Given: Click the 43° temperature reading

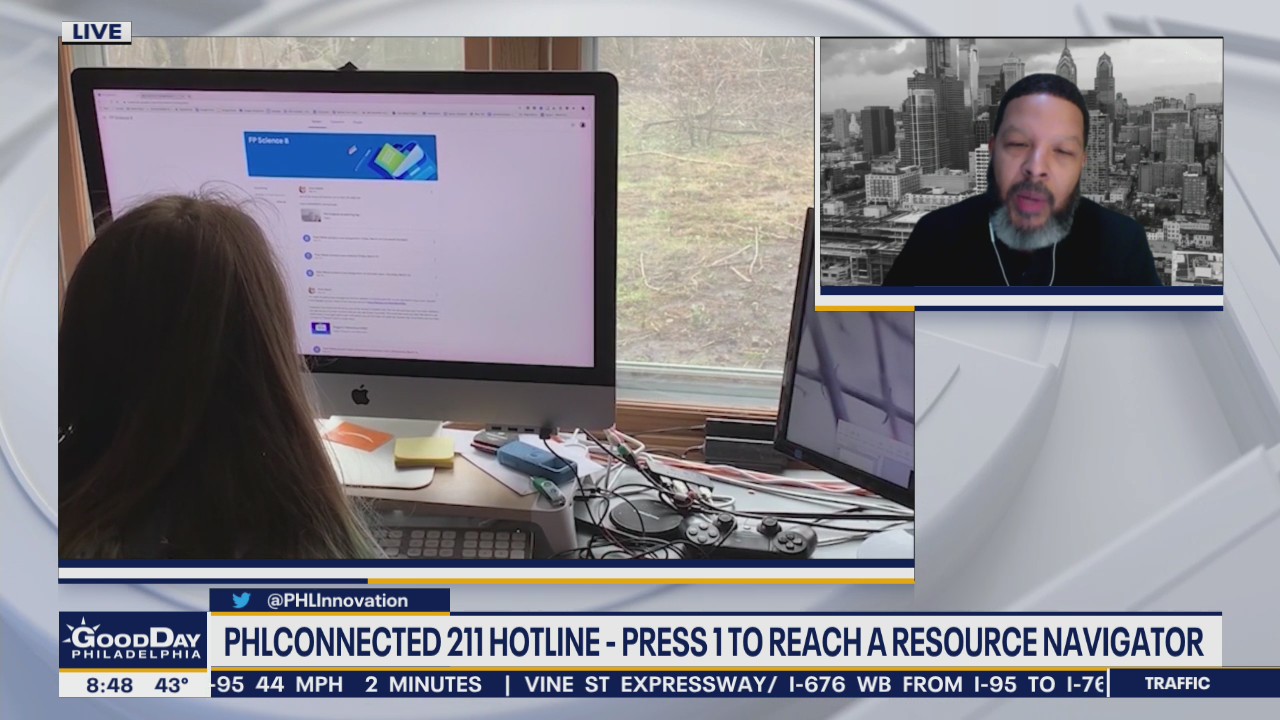Looking at the screenshot, I should 171,686.
